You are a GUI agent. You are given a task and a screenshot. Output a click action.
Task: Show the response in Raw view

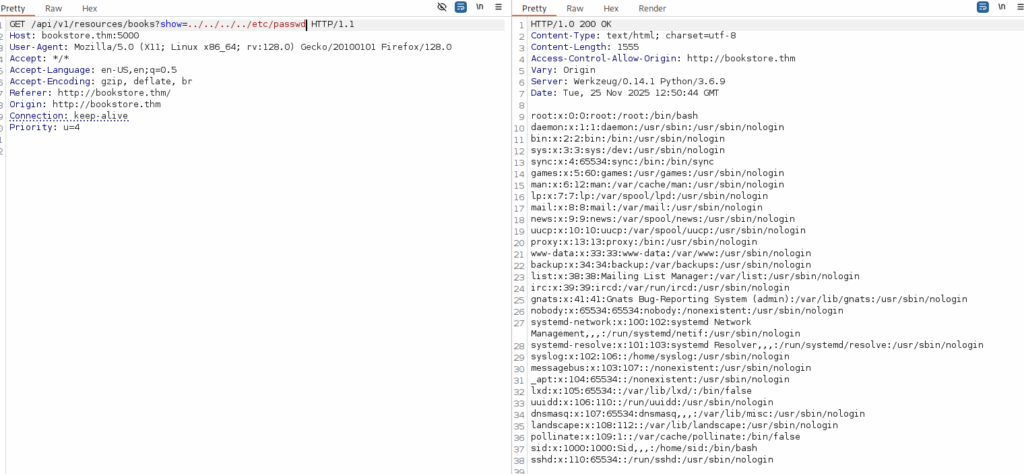click(x=574, y=8)
